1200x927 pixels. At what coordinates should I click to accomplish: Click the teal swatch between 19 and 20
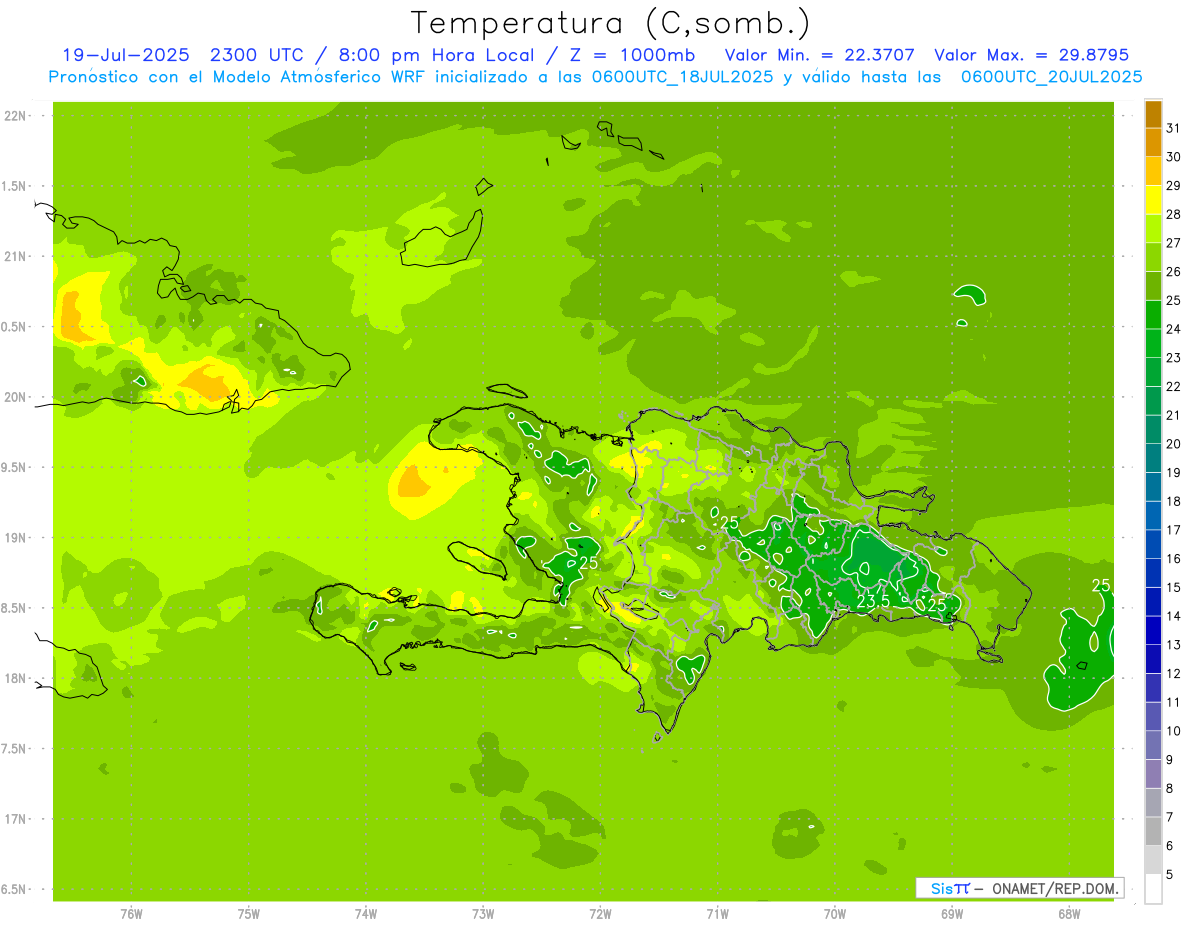click(1153, 458)
